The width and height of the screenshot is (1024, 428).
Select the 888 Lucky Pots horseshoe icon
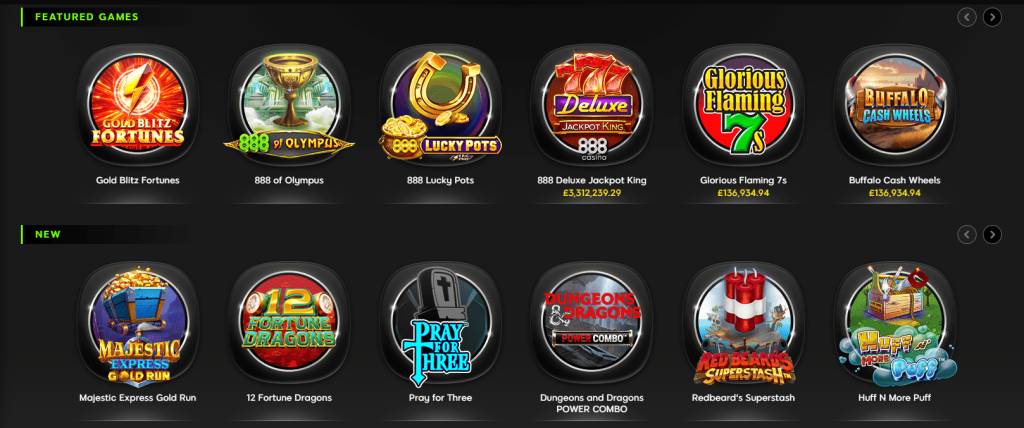pos(441,105)
